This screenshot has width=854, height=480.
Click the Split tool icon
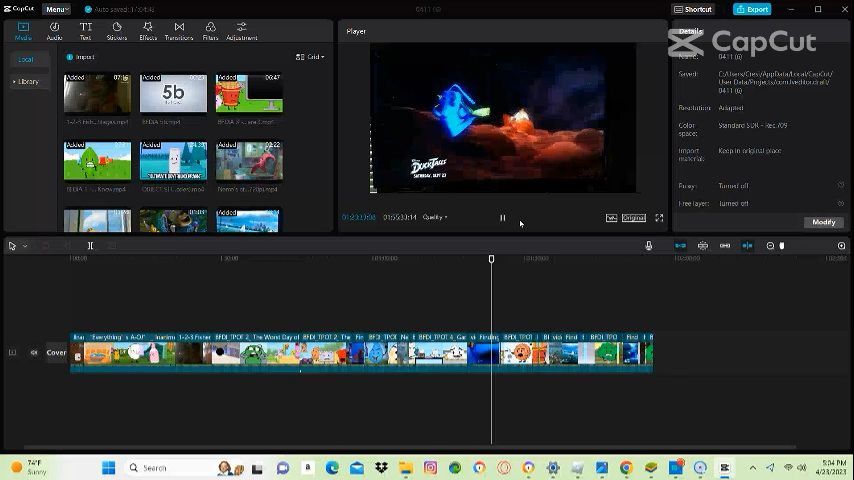pos(90,246)
